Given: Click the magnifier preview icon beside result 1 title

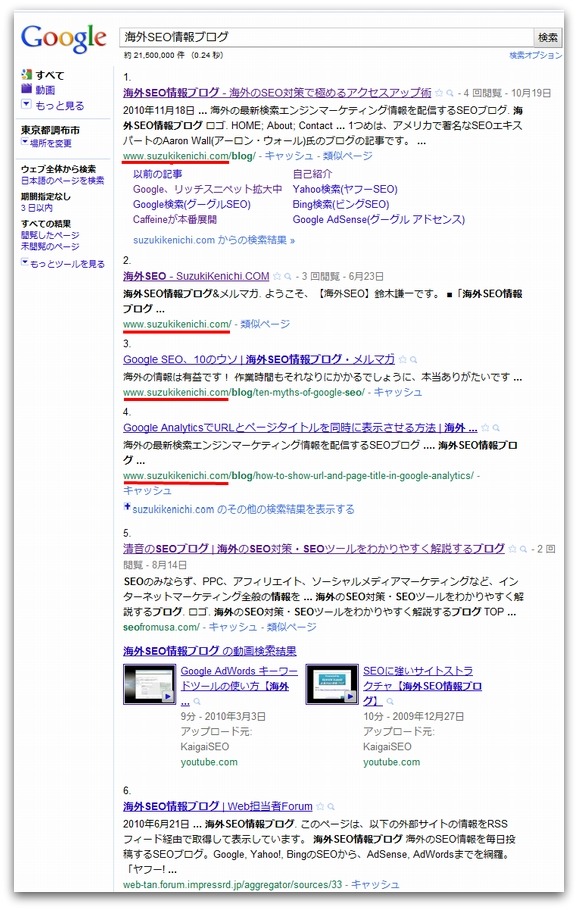Looking at the screenshot, I should coord(450,93).
